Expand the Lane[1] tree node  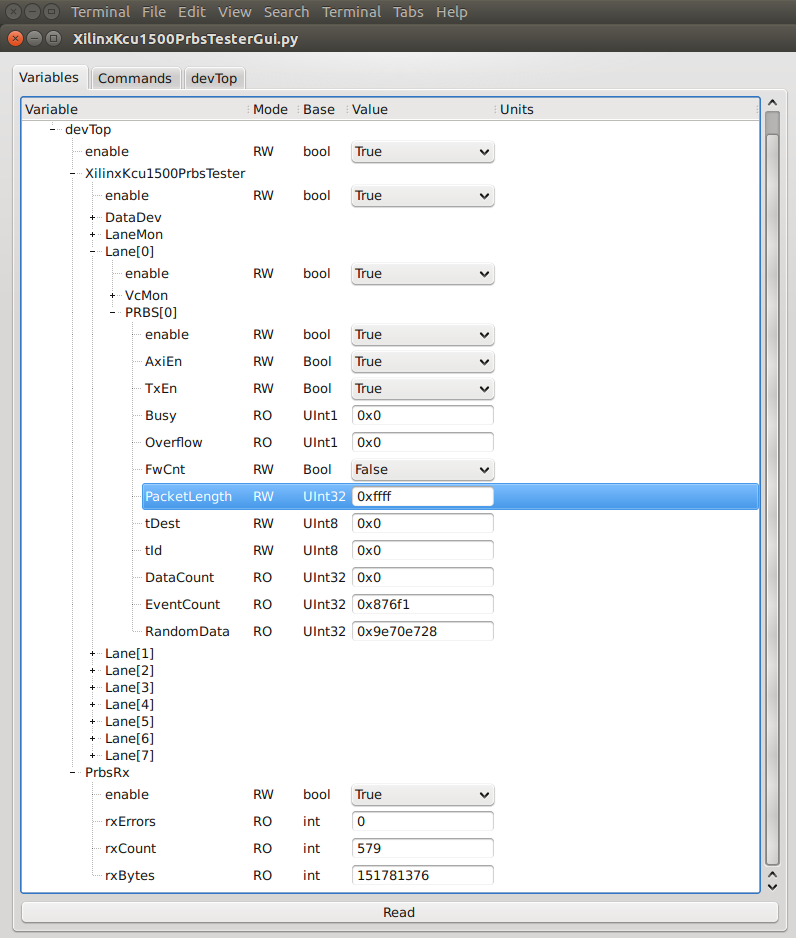coord(93,654)
